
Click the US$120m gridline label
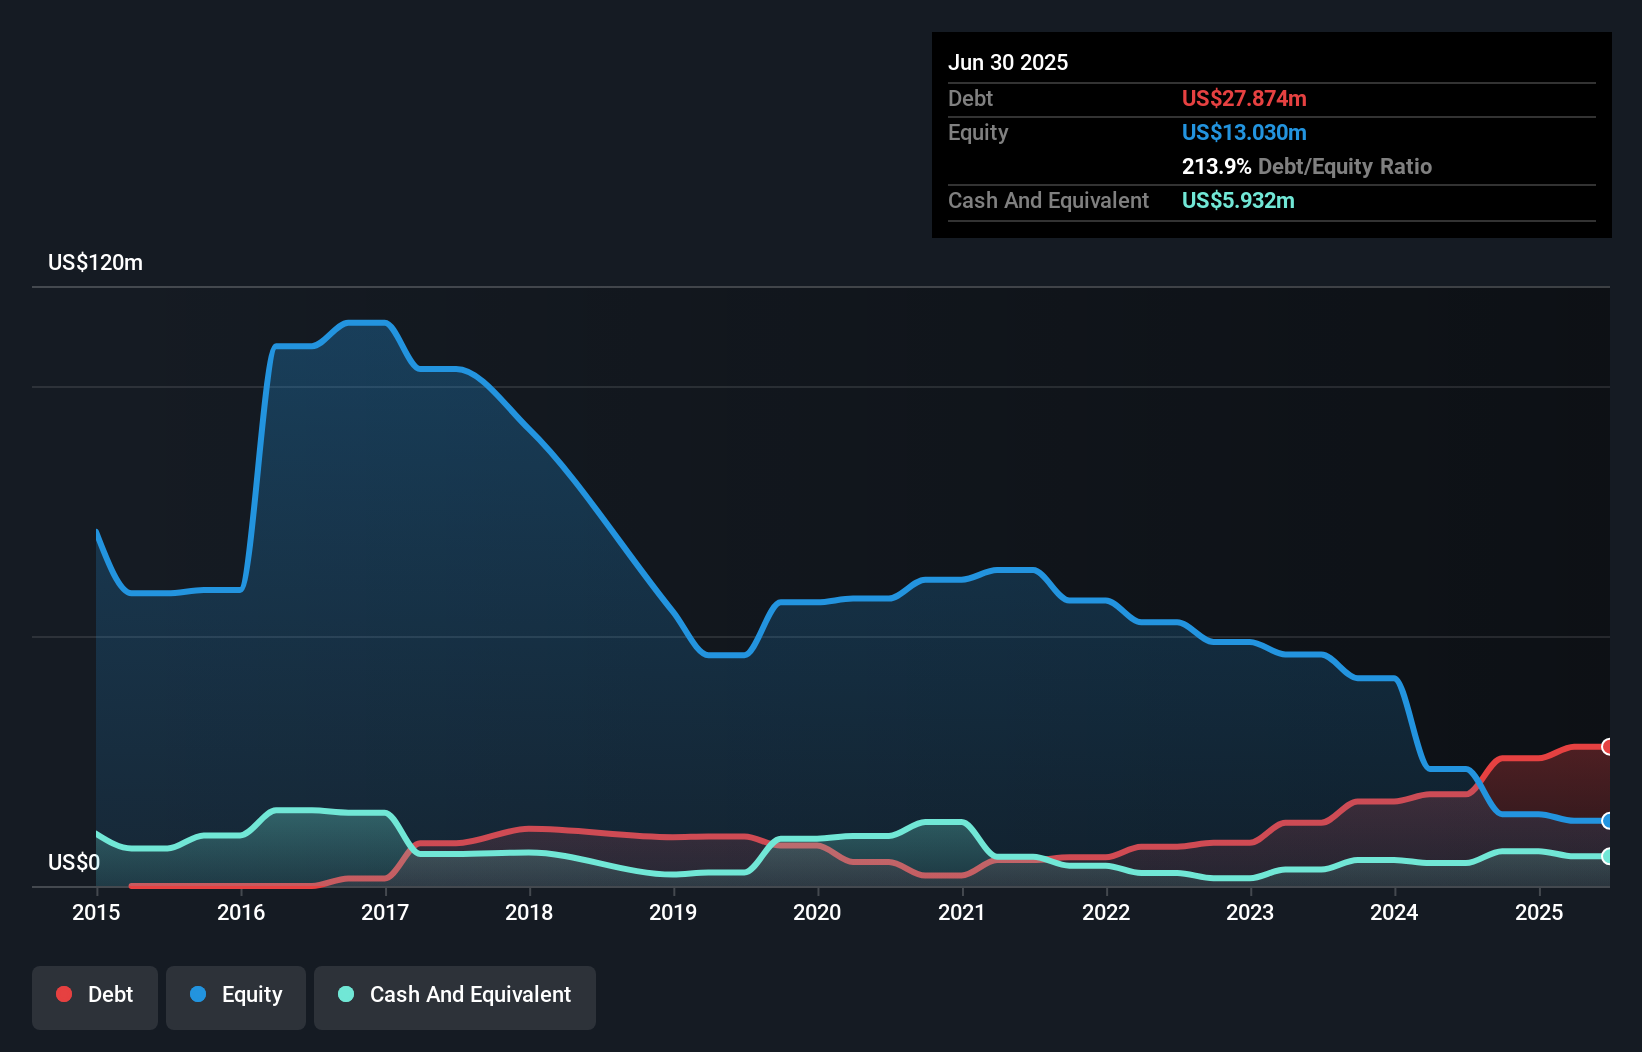94,262
